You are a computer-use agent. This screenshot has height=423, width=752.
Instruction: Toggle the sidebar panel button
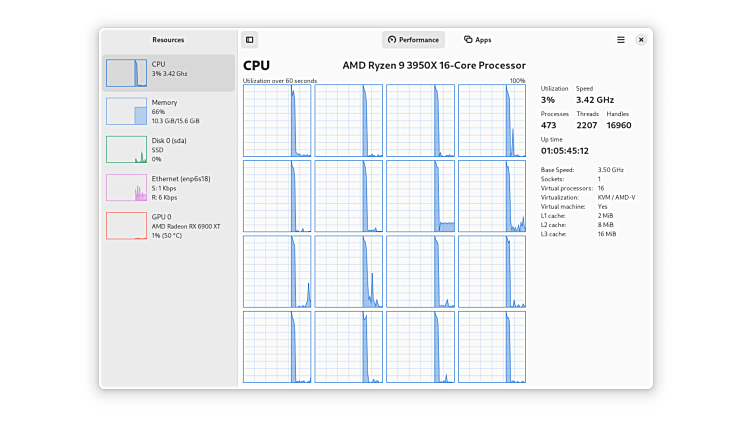coord(249,40)
